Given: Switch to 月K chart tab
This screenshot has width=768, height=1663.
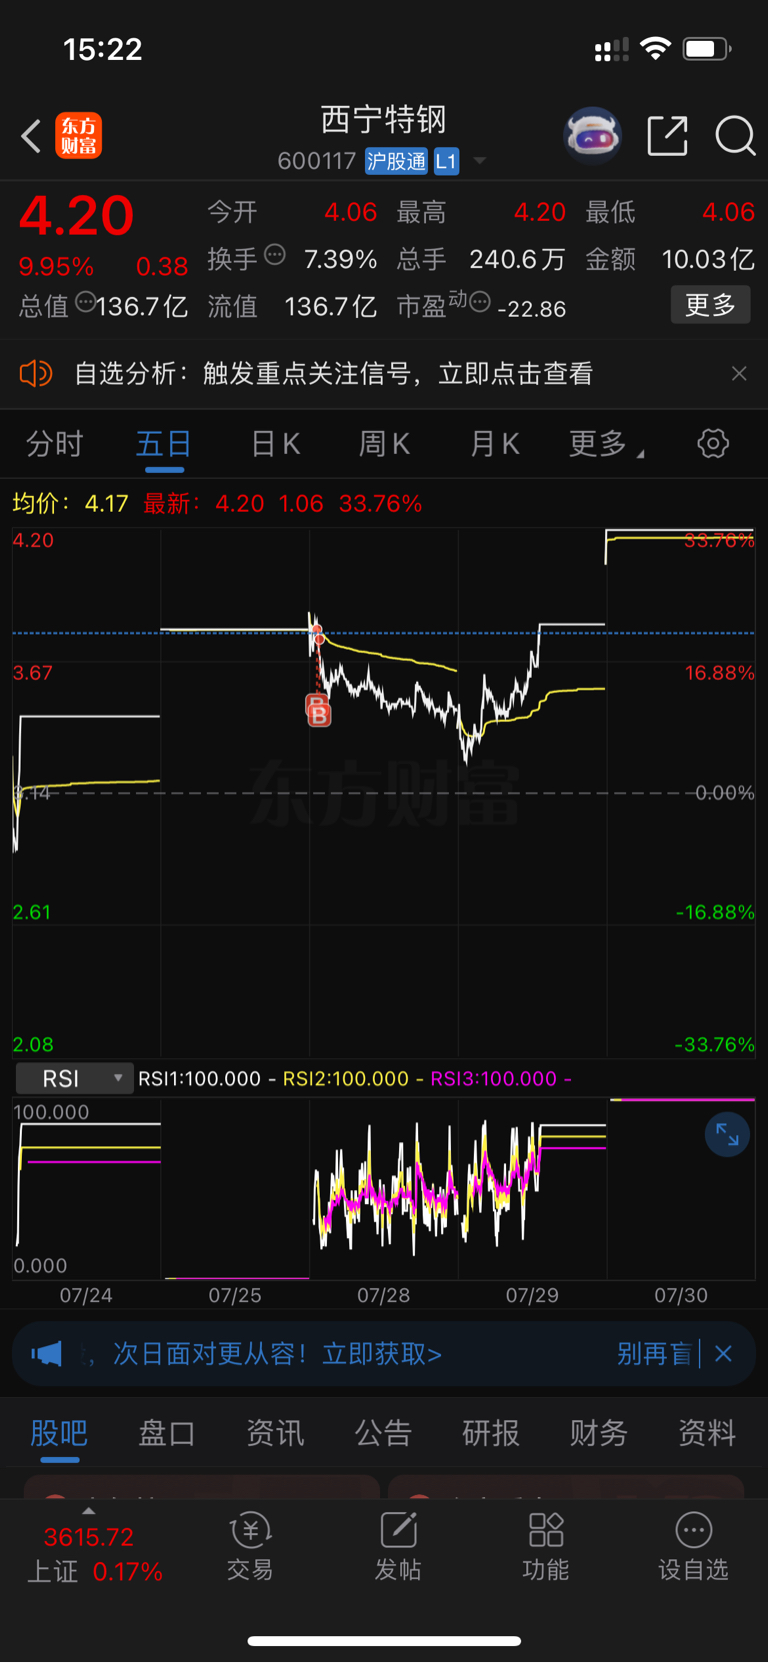Looking at the screenshot, I should (x=495, y=444).
